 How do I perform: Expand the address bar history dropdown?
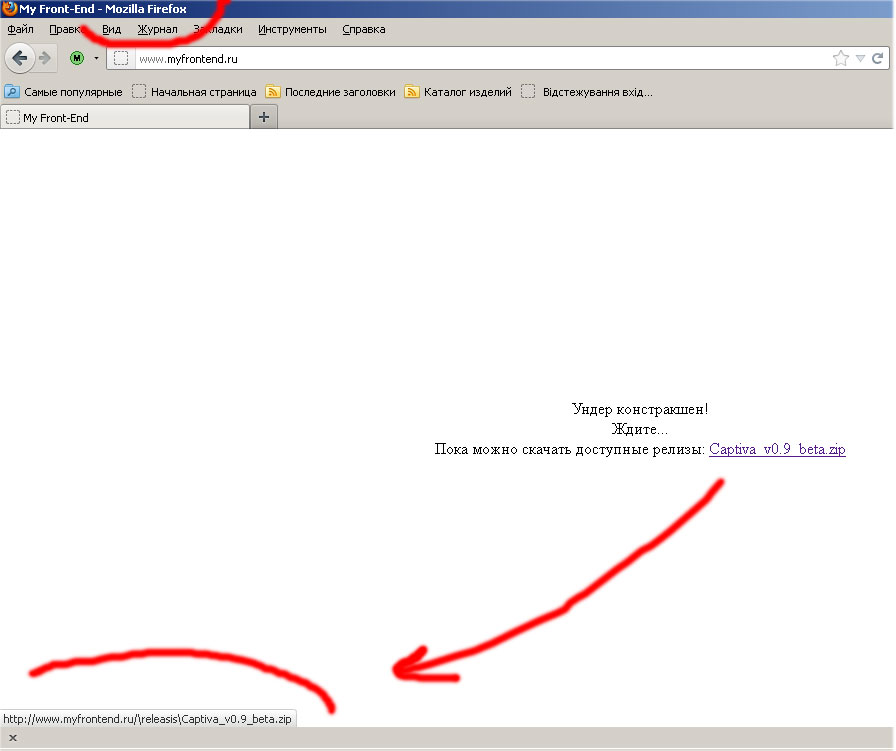point(860,59)
